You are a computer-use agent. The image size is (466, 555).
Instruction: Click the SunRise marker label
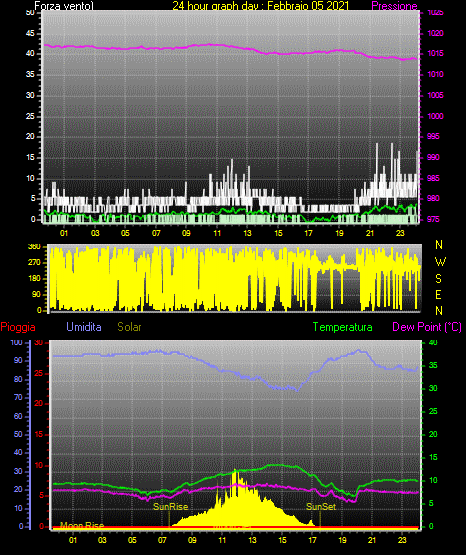tap(170, 507)
